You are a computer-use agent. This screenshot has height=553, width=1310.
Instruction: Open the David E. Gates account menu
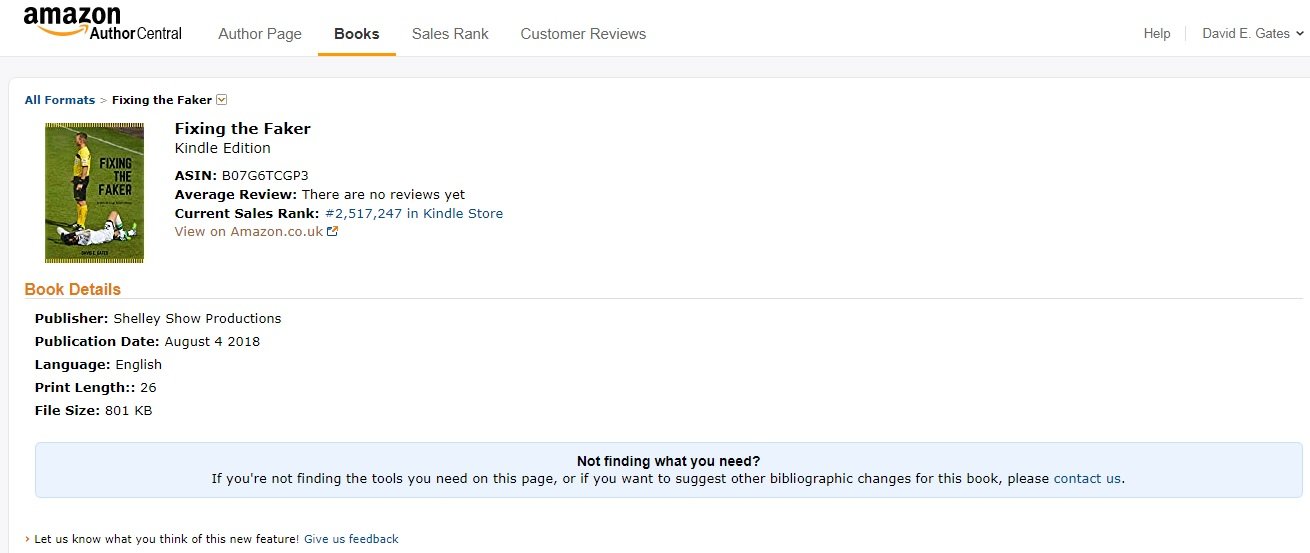pyautogui.click(x=1253, y=34)
